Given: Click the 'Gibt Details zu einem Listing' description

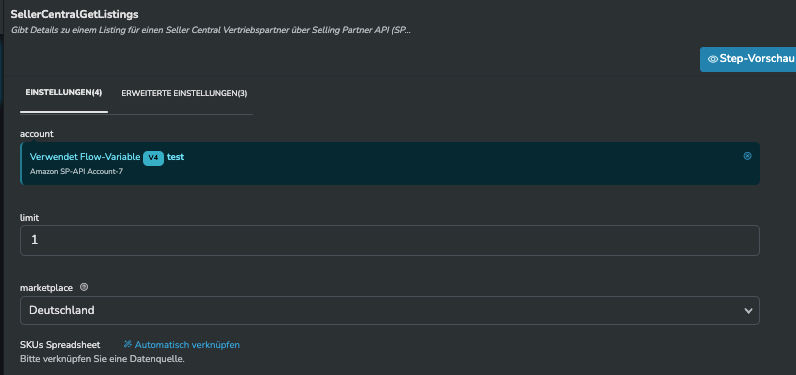Looking at the screenshot, I should (211, 30).
